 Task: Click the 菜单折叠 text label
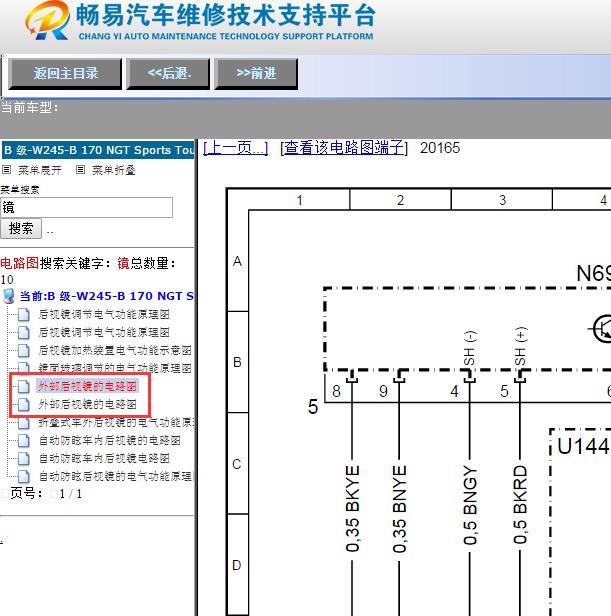[x=114, y=170]
